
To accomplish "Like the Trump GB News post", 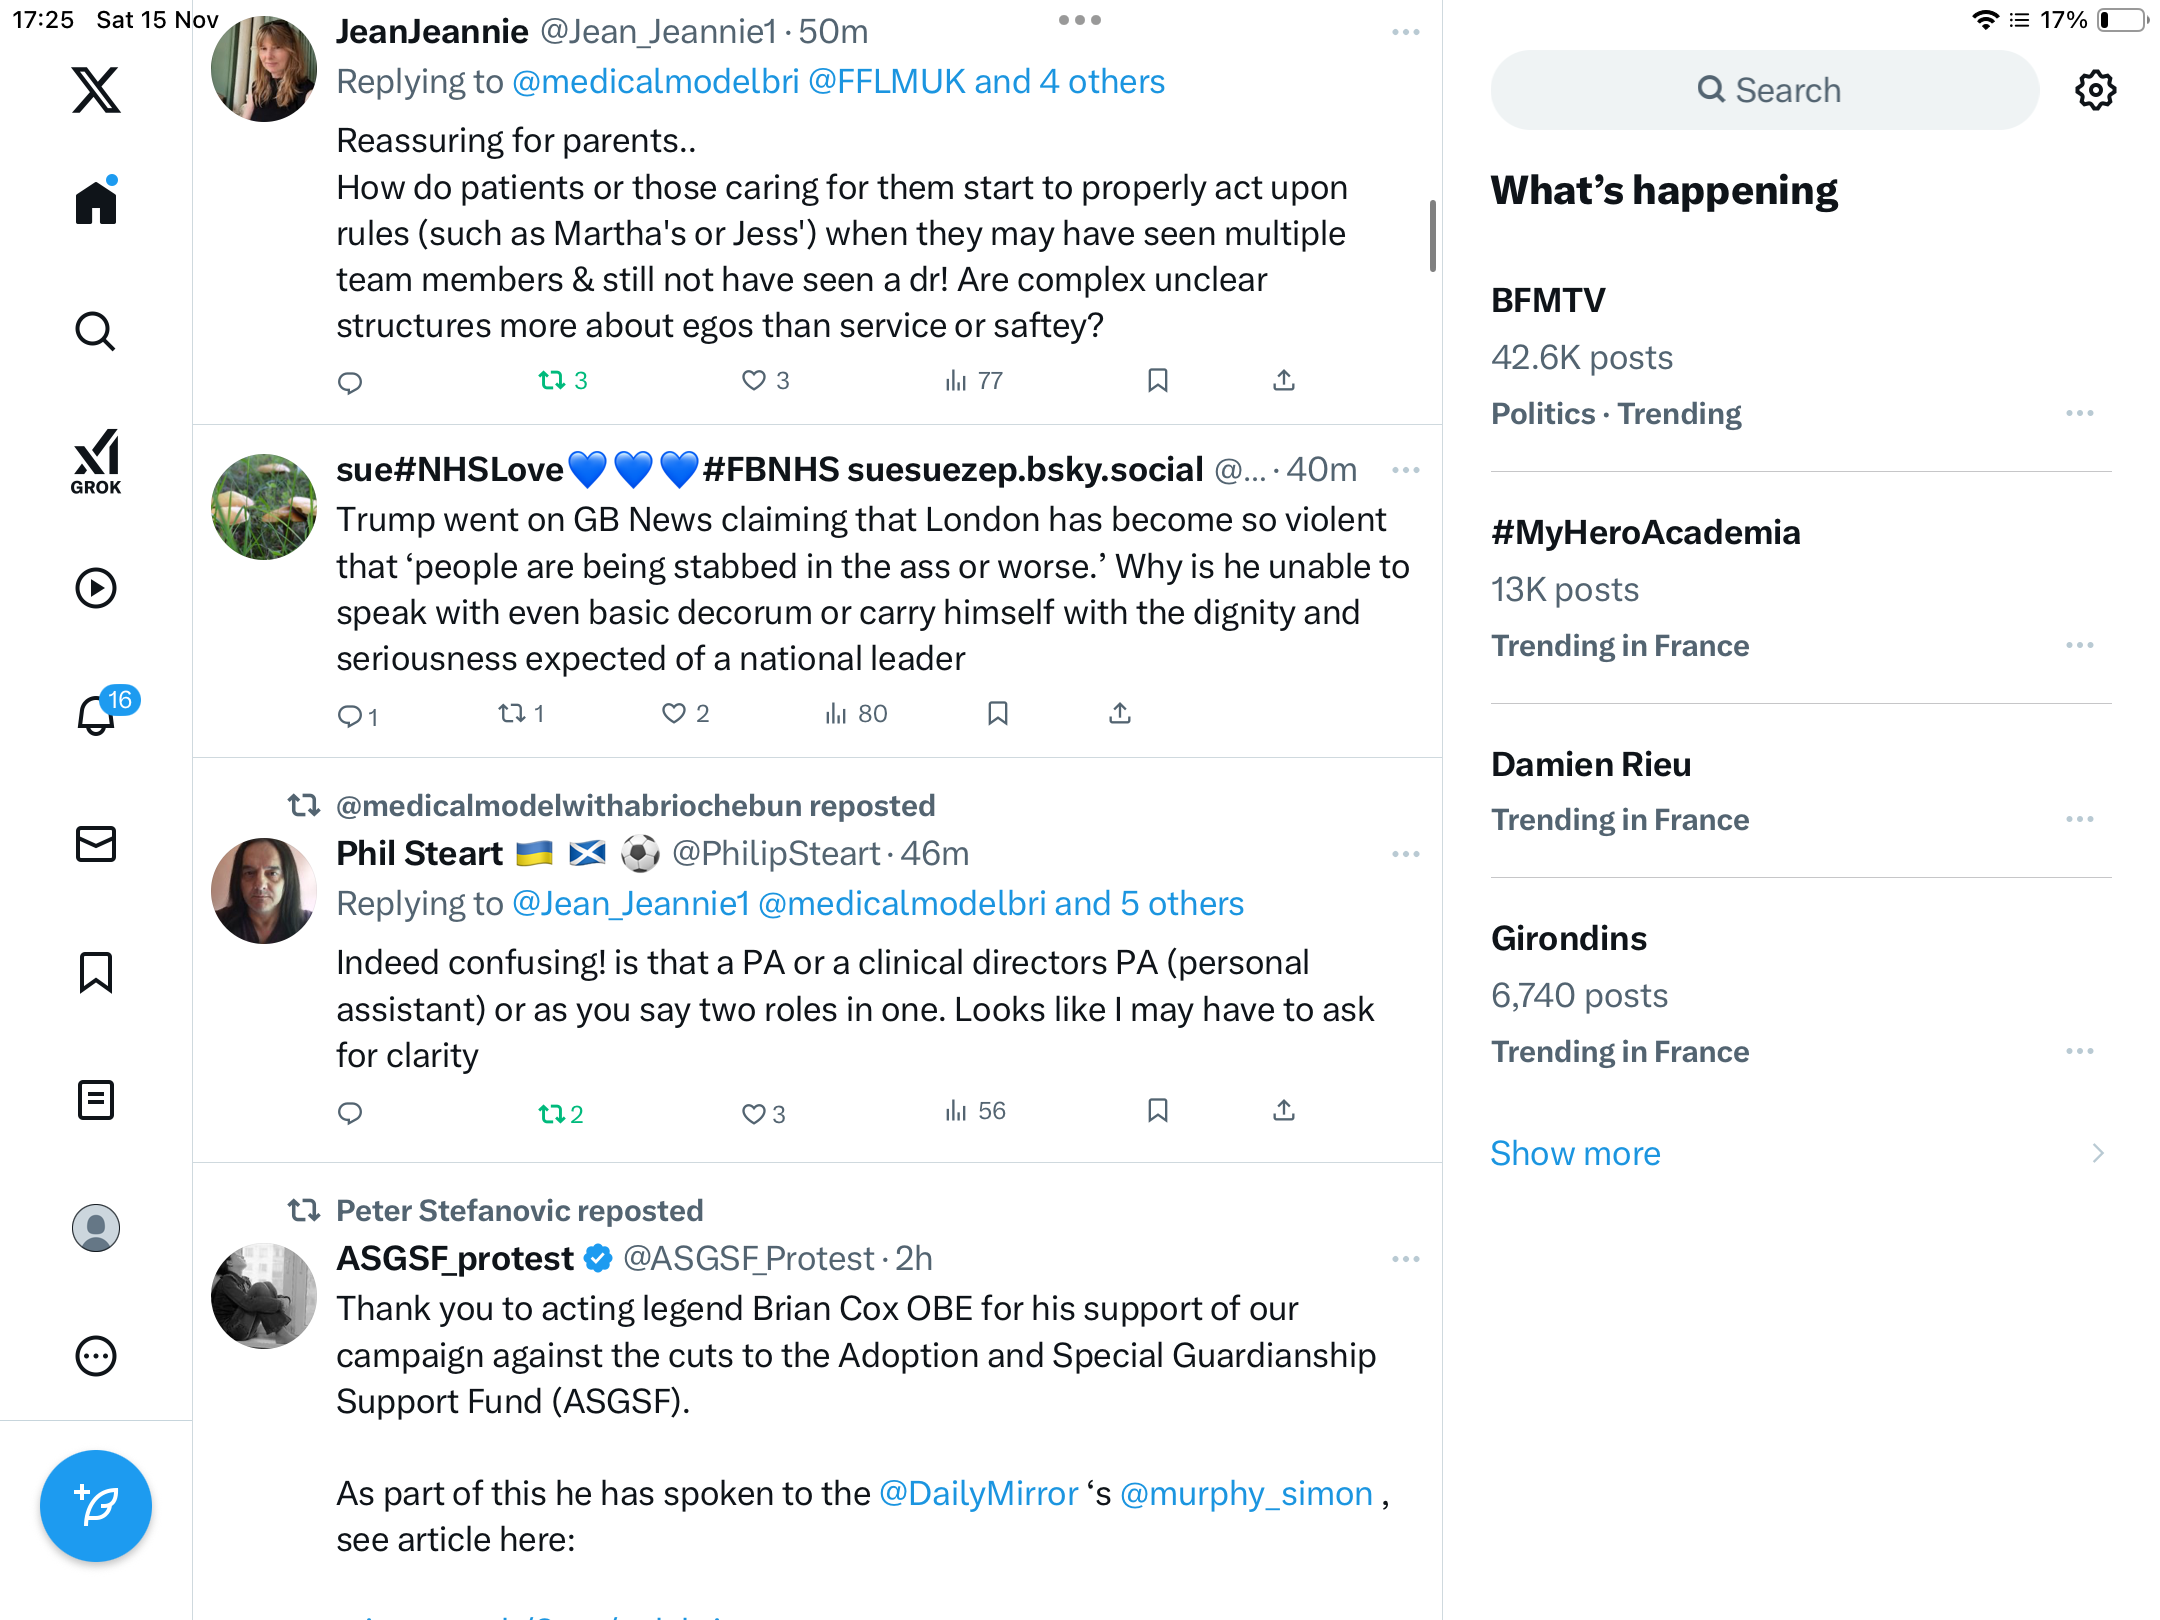I will [x=674, y=714].
